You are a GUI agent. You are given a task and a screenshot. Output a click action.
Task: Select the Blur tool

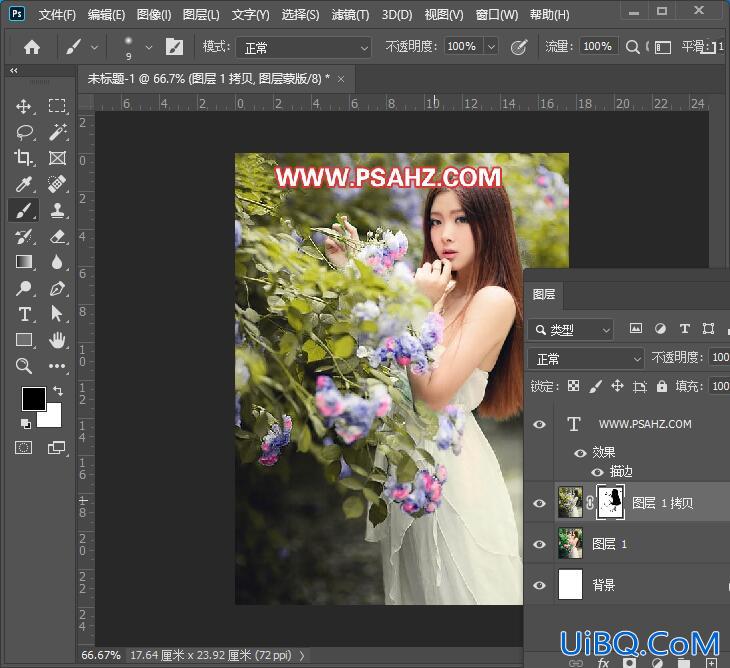[57, 262]
